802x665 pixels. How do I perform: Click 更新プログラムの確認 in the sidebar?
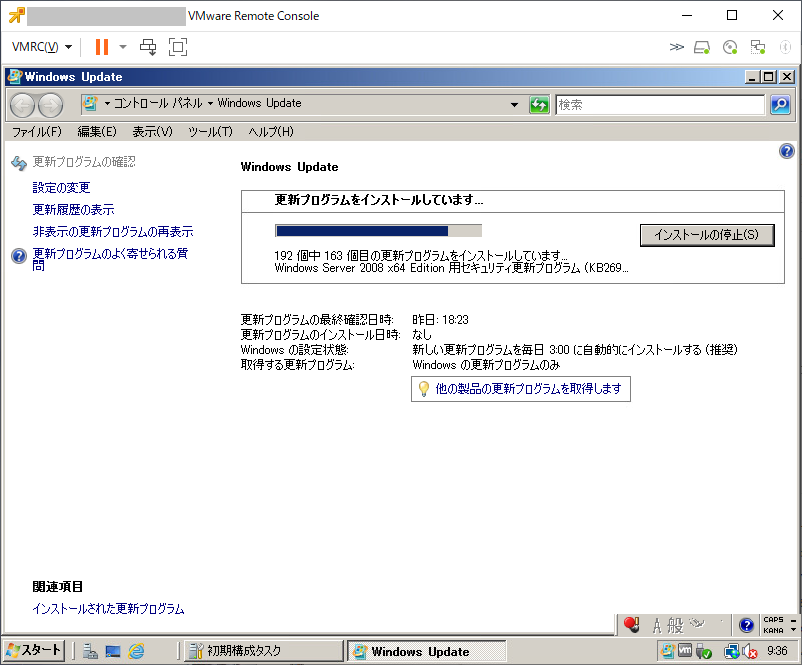coord(84,162)
